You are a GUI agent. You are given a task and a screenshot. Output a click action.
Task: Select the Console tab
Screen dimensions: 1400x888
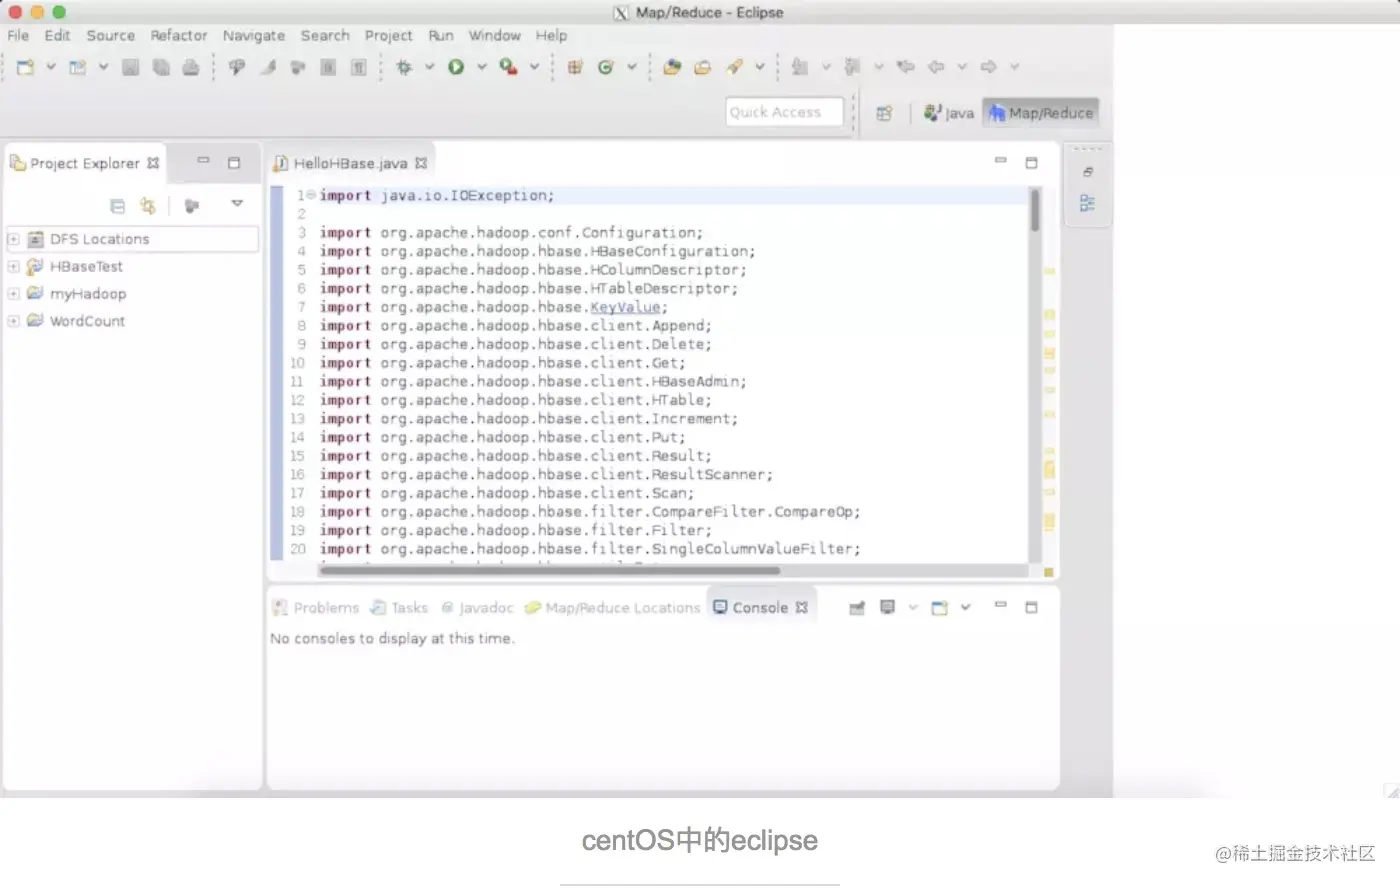pos(760,607)
